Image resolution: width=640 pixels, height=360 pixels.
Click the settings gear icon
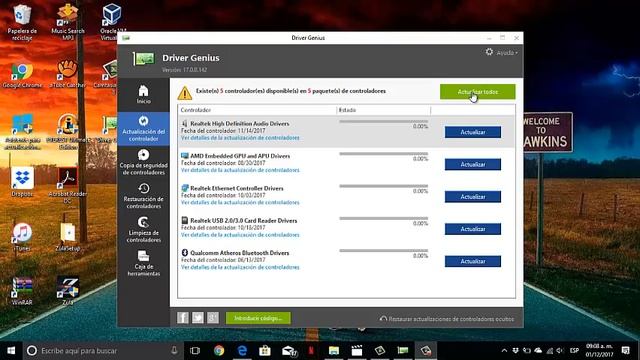(489, 52)
